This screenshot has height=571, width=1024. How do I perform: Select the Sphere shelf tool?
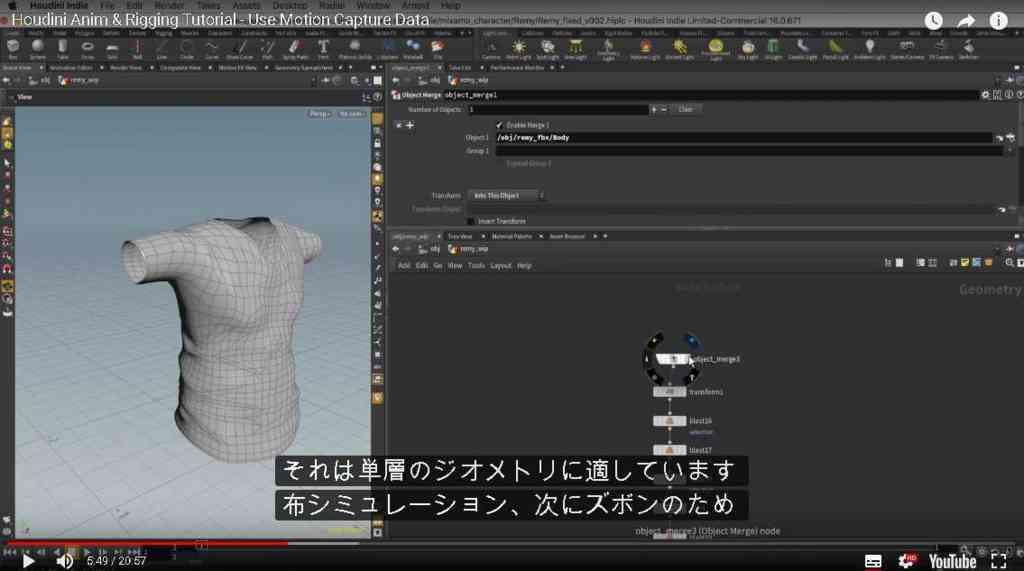click(x=37, y=48)
